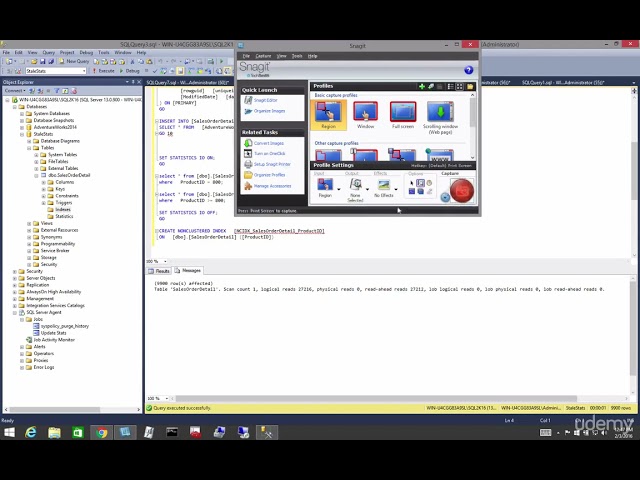Viewport: 640px width, 480px height.
Task: Collapse the StaleStats database node
Action: click(x=22, y=134)
